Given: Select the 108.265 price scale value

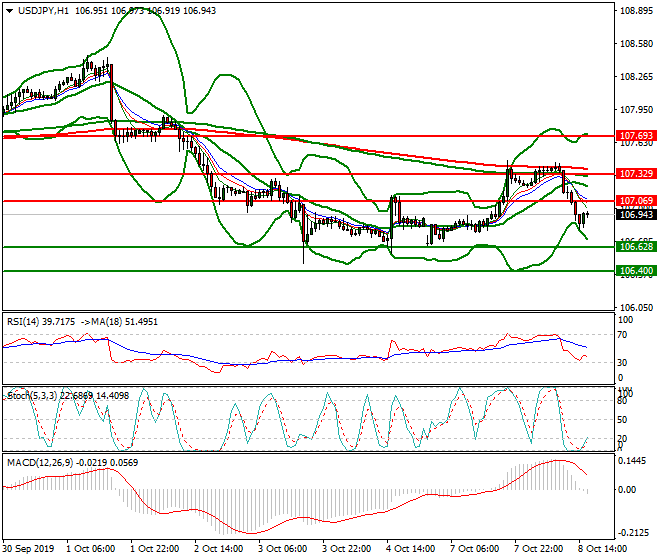Looking at the screenshot, I should 636,77.
